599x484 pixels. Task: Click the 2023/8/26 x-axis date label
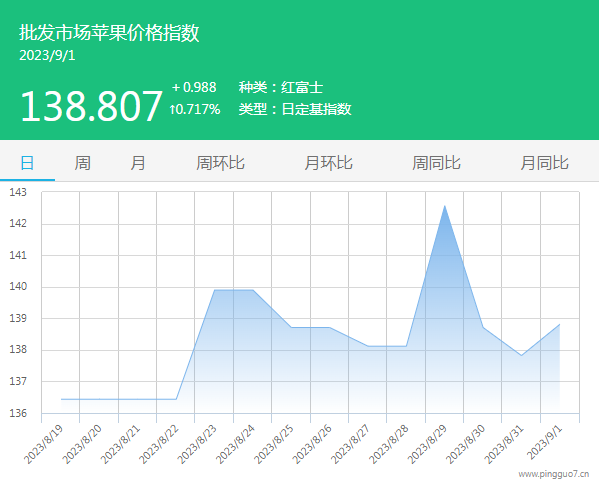(312, 444)
